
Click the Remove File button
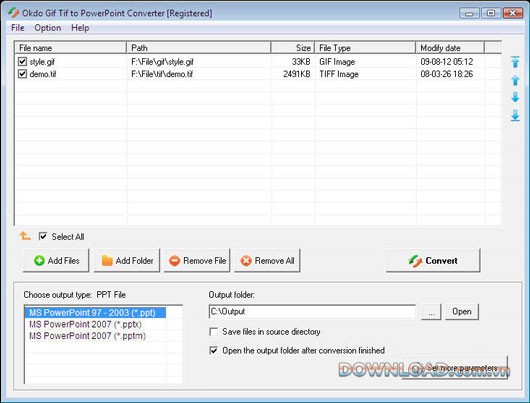tap(197, 260)
